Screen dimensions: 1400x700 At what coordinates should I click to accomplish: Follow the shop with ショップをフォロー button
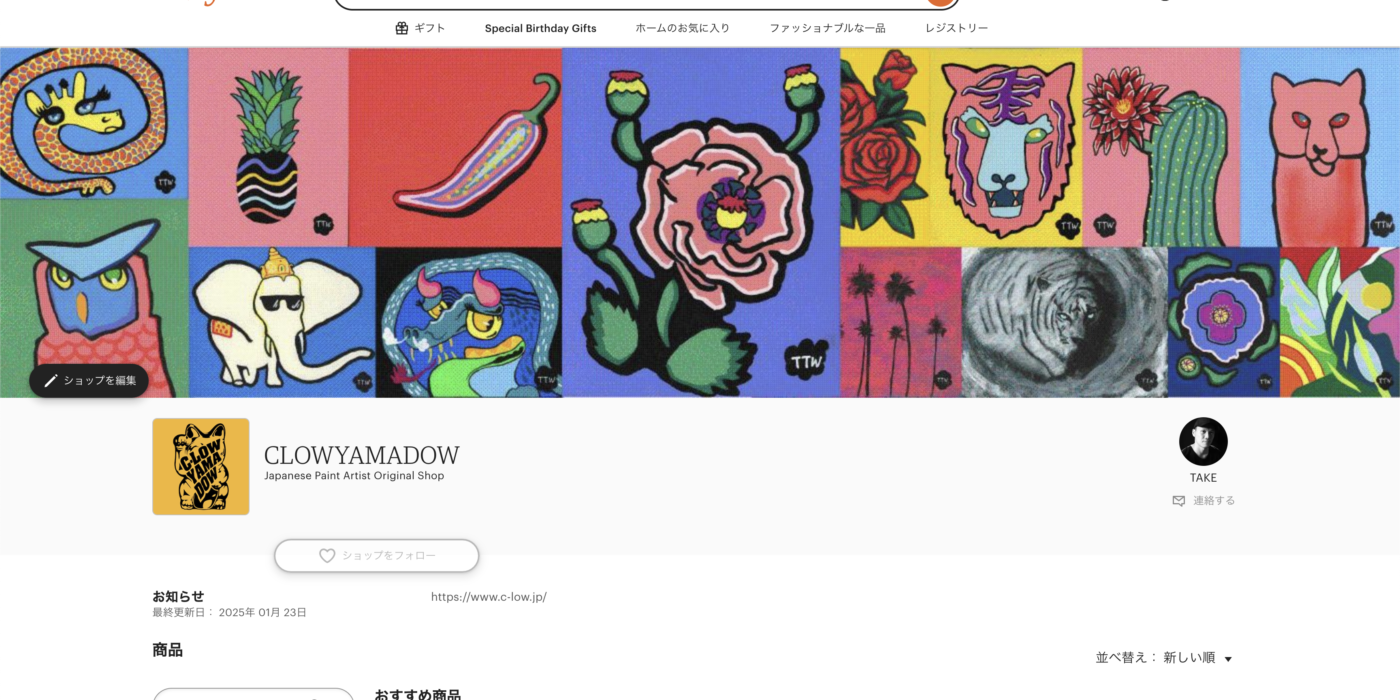[377, 556]
